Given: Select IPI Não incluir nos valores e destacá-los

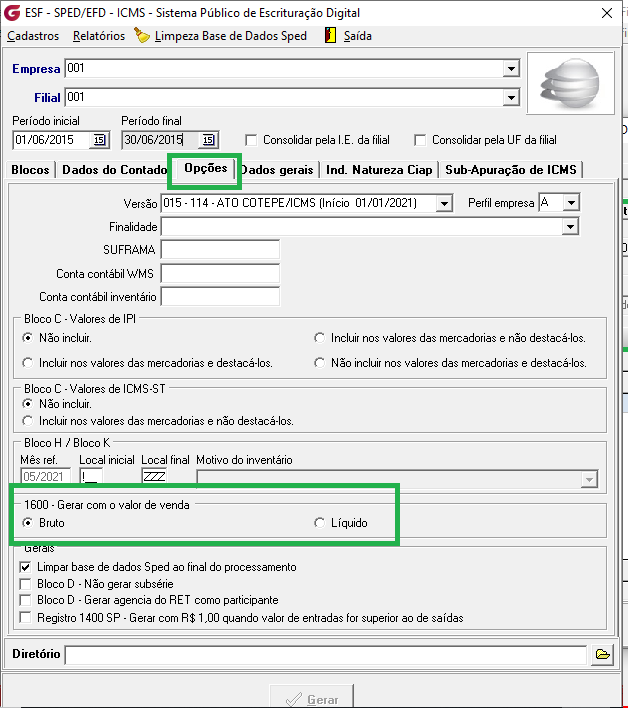Looking at the screenshot, I should (320, 363).
